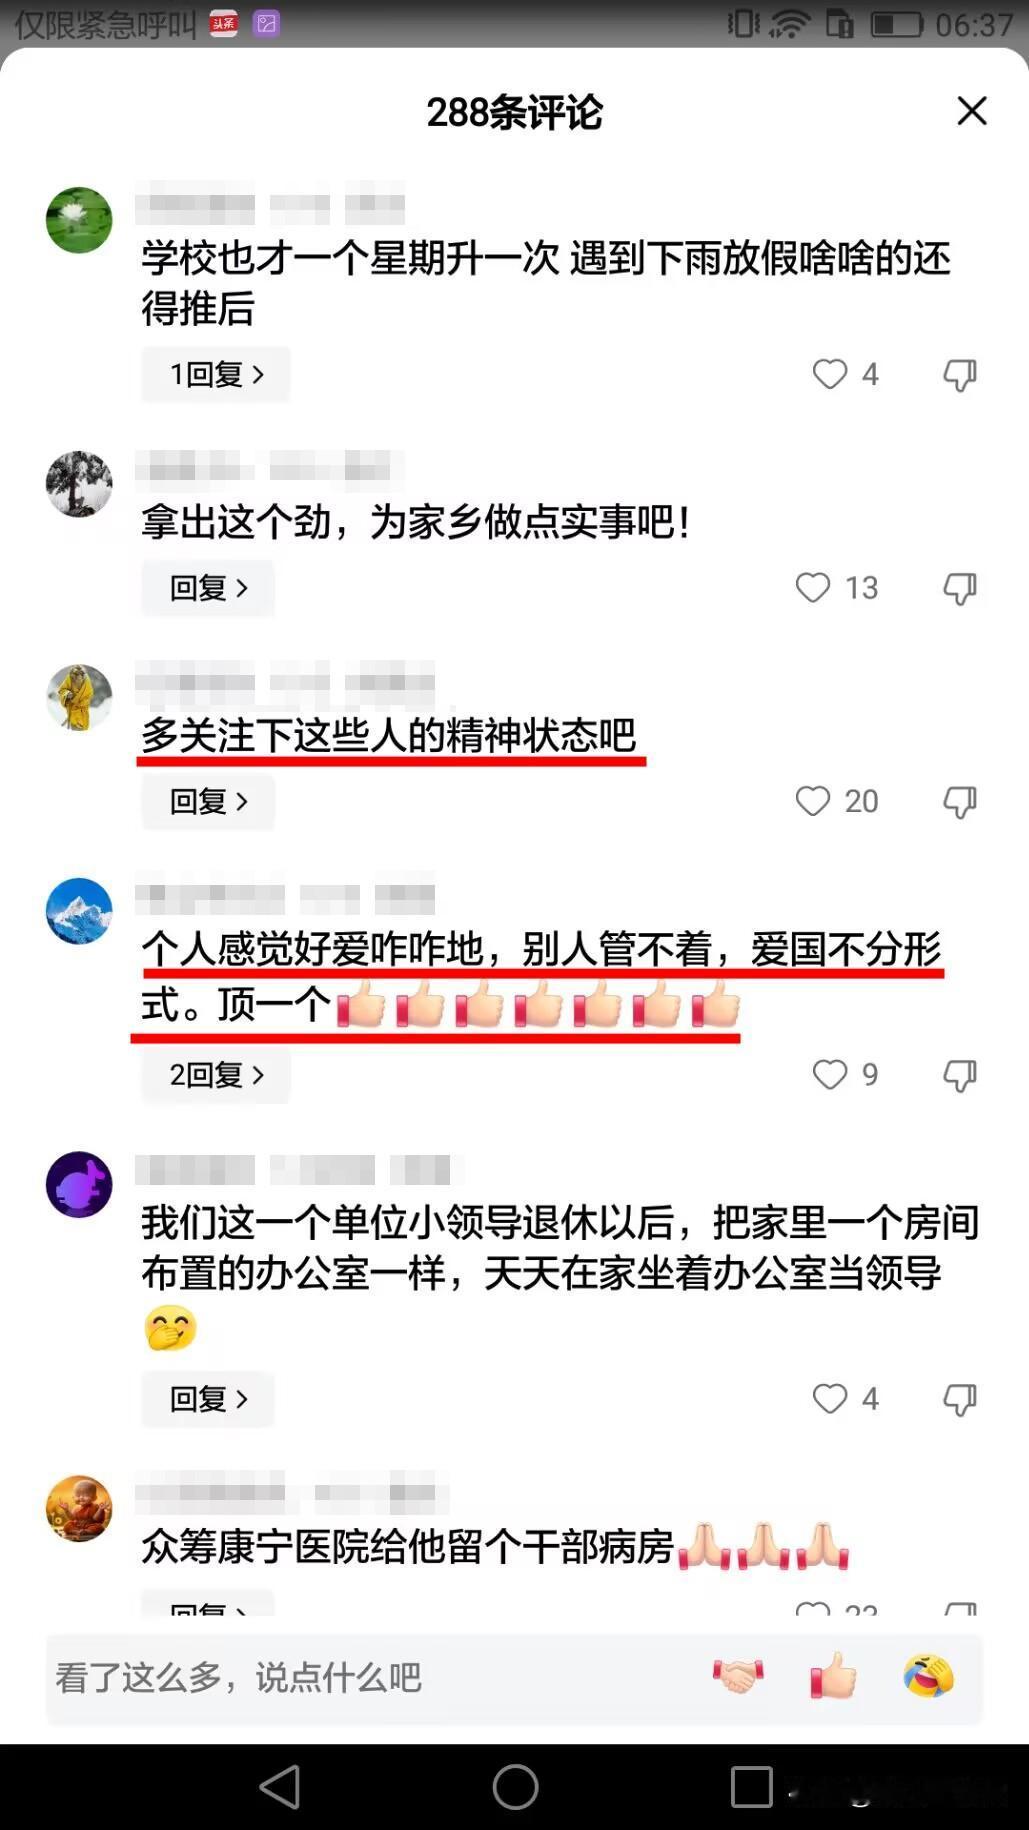
Task: Open the snow mountain avatar profile
Action: [x=79, y=911]
